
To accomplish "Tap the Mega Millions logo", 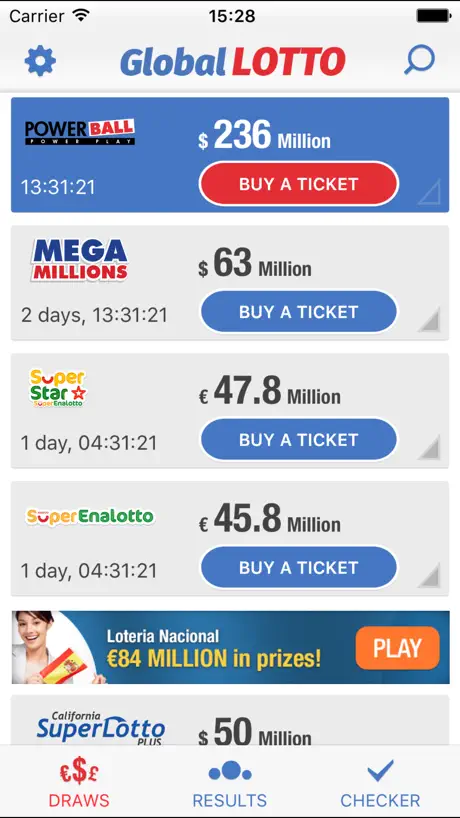I will [79, 260].
